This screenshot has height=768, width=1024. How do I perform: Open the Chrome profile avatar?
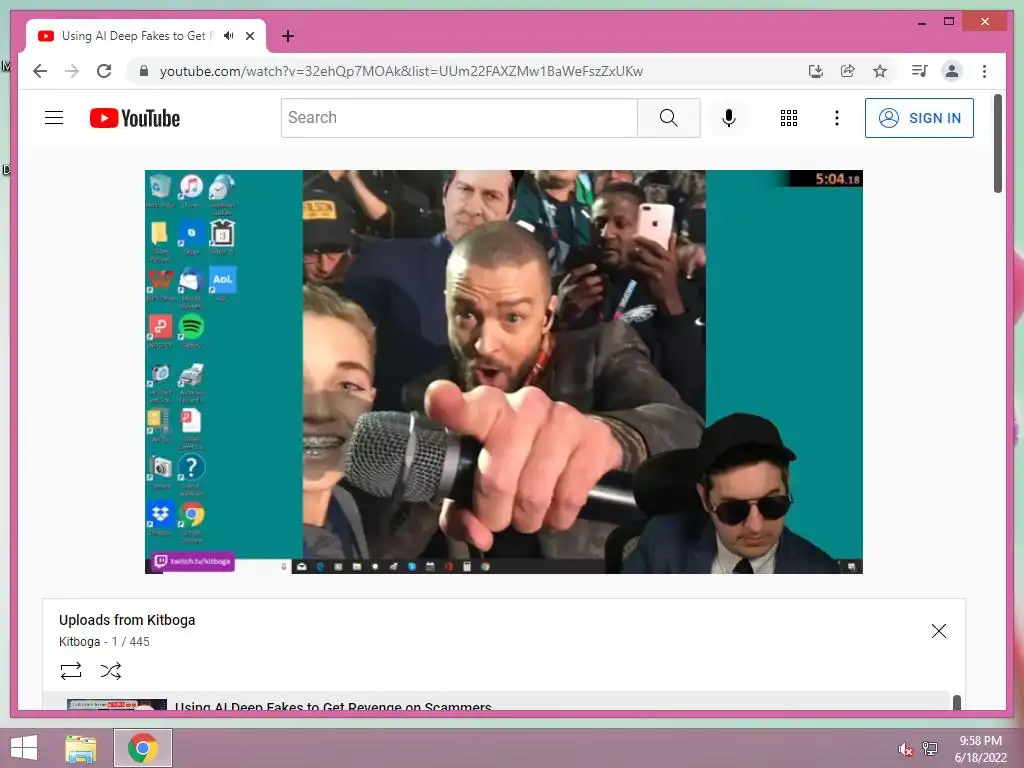tap(952, 71)
